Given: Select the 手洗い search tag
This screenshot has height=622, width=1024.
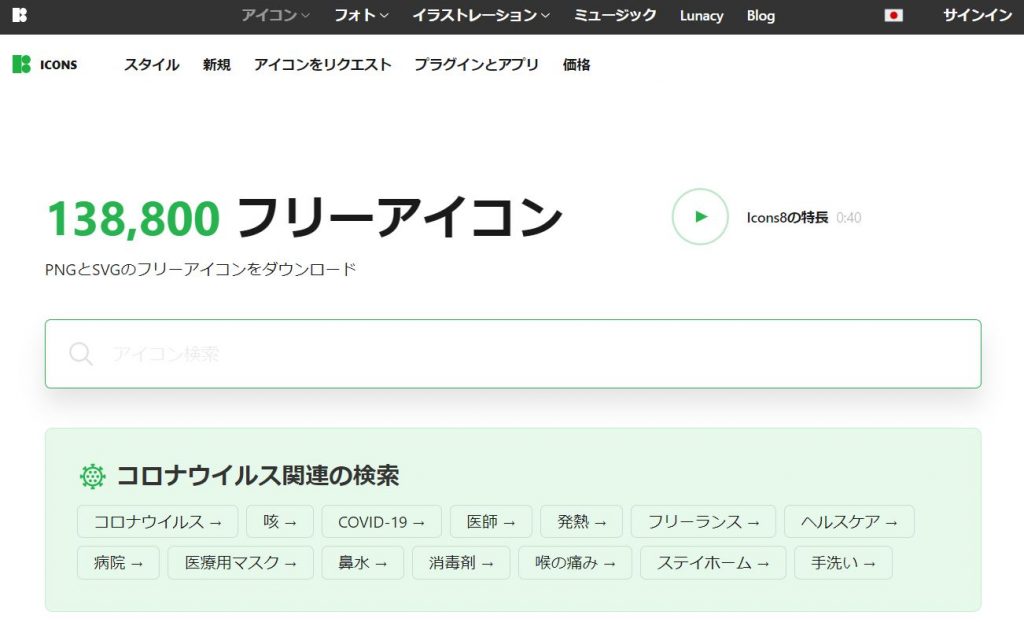Looking at the screenshot, I should [x=842, y=562].
